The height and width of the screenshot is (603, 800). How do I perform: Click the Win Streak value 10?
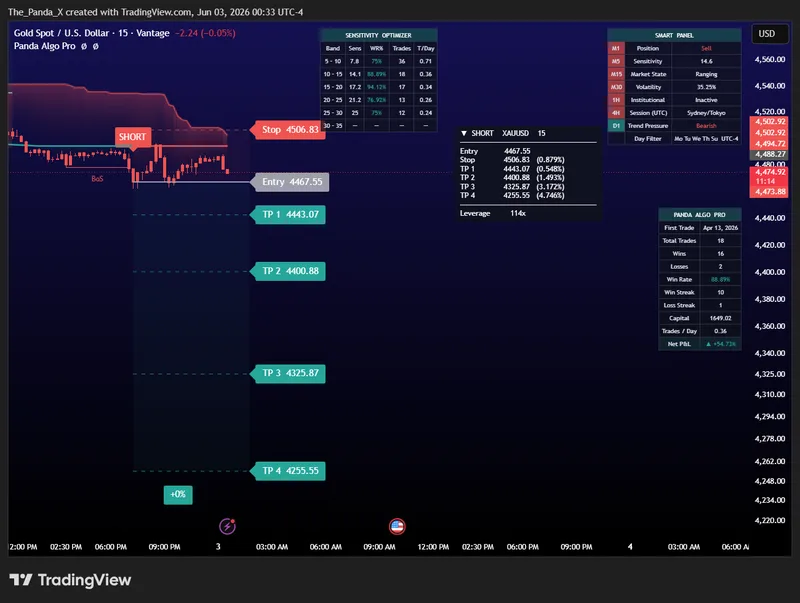pyautogui.click(x=720, y=292)
